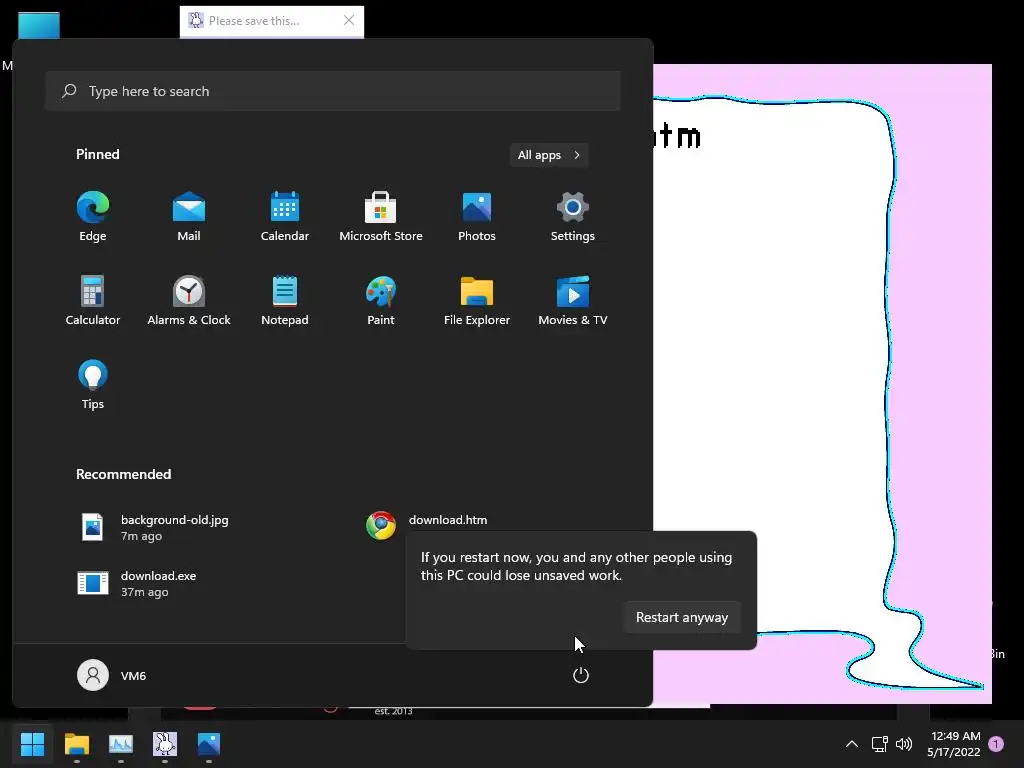Launch Movies & TV
1024x768 pixels.
pyautogui.click(x=573, y=300)
